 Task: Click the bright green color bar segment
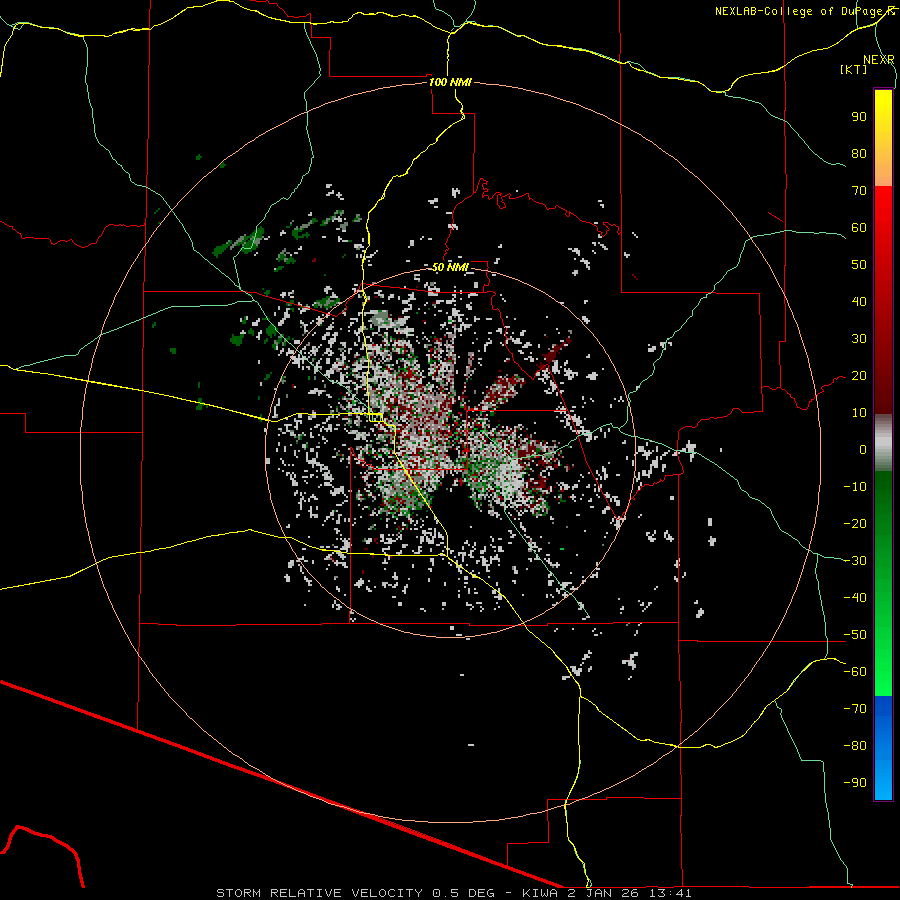883,660
